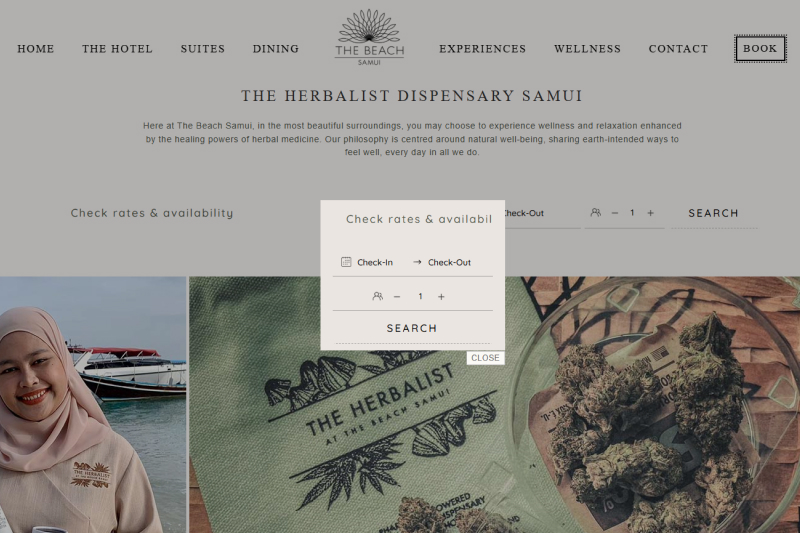This screenshot has height=533, width=800.
Task: Close the rates popup
Action: pos(485,358)
